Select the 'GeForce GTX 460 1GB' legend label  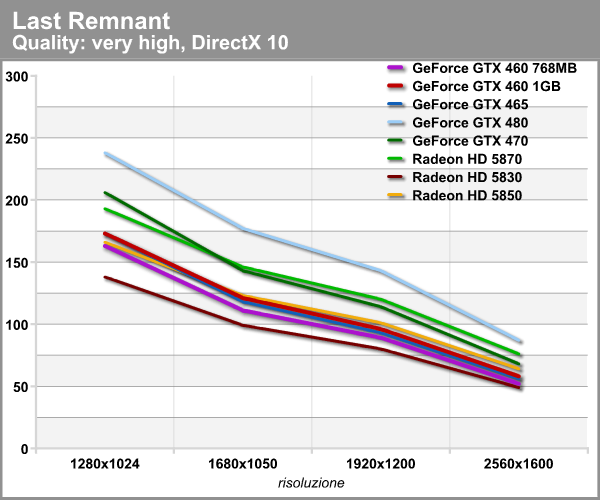[486, 86]
